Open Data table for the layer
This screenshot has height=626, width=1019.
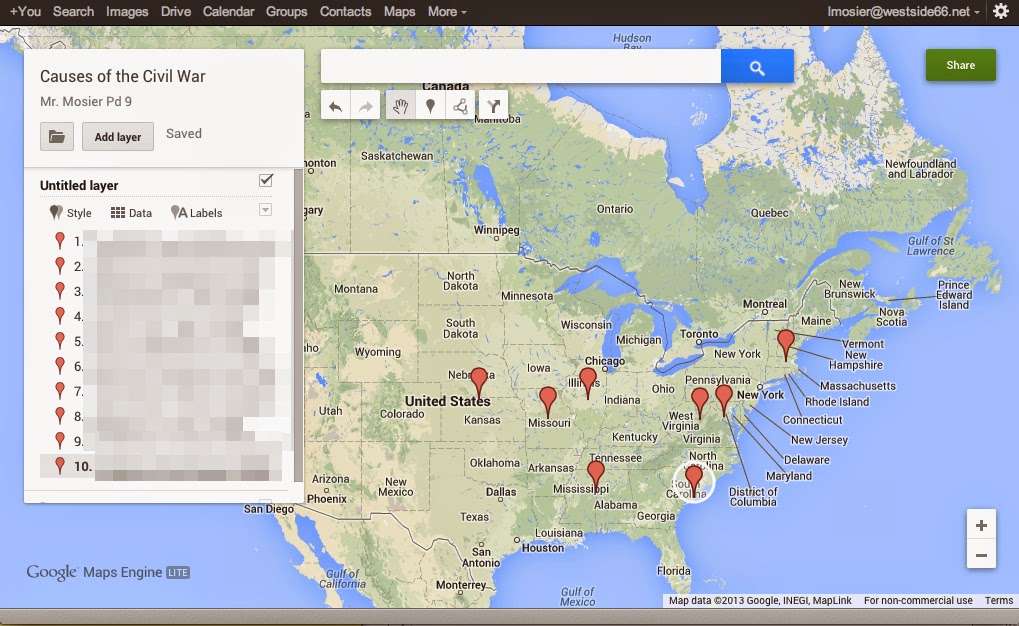tap(131, 213)
